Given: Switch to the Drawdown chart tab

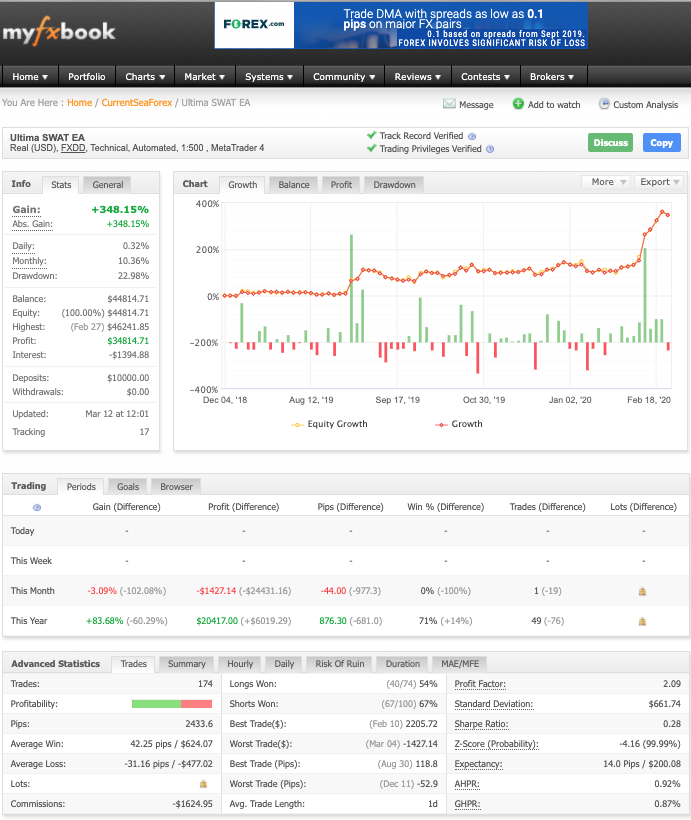Looking at the screenshot, I should point(394,185).
